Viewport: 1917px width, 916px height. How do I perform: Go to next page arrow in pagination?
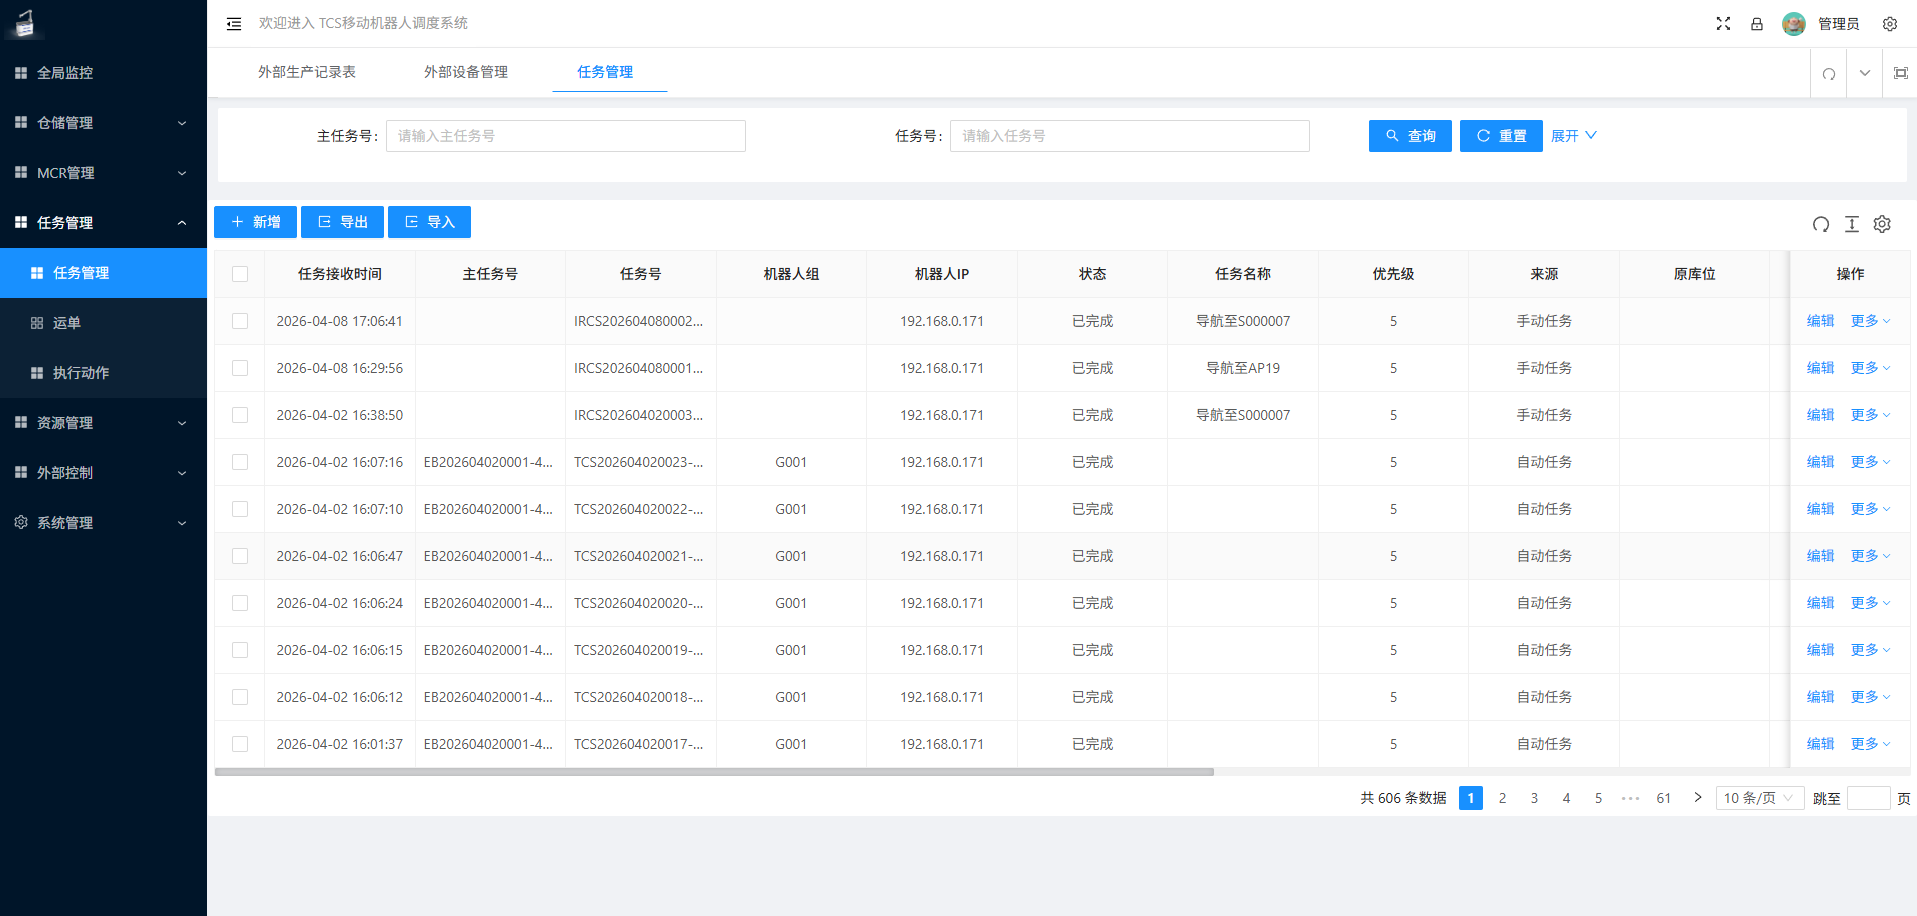coord(1697,798)
